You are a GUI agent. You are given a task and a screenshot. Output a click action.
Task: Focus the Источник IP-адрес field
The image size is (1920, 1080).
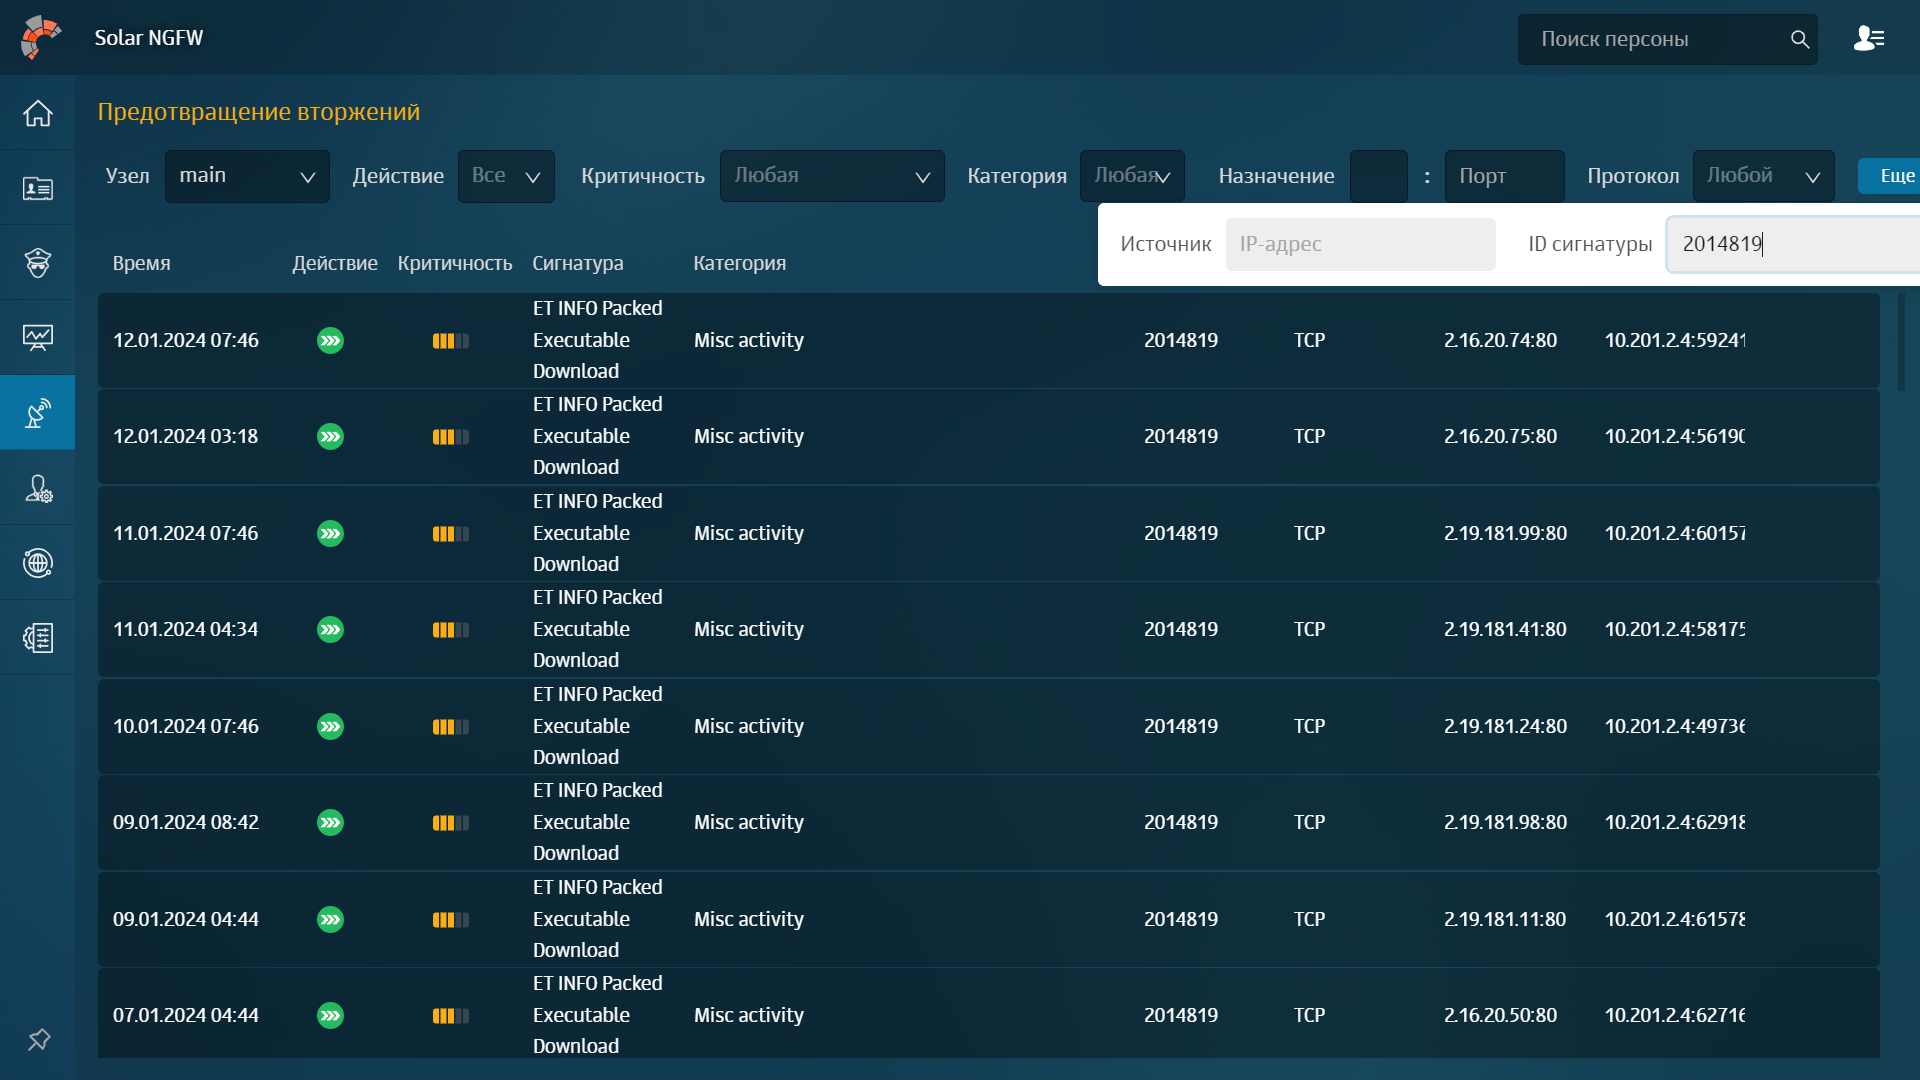pos(1360,244)
